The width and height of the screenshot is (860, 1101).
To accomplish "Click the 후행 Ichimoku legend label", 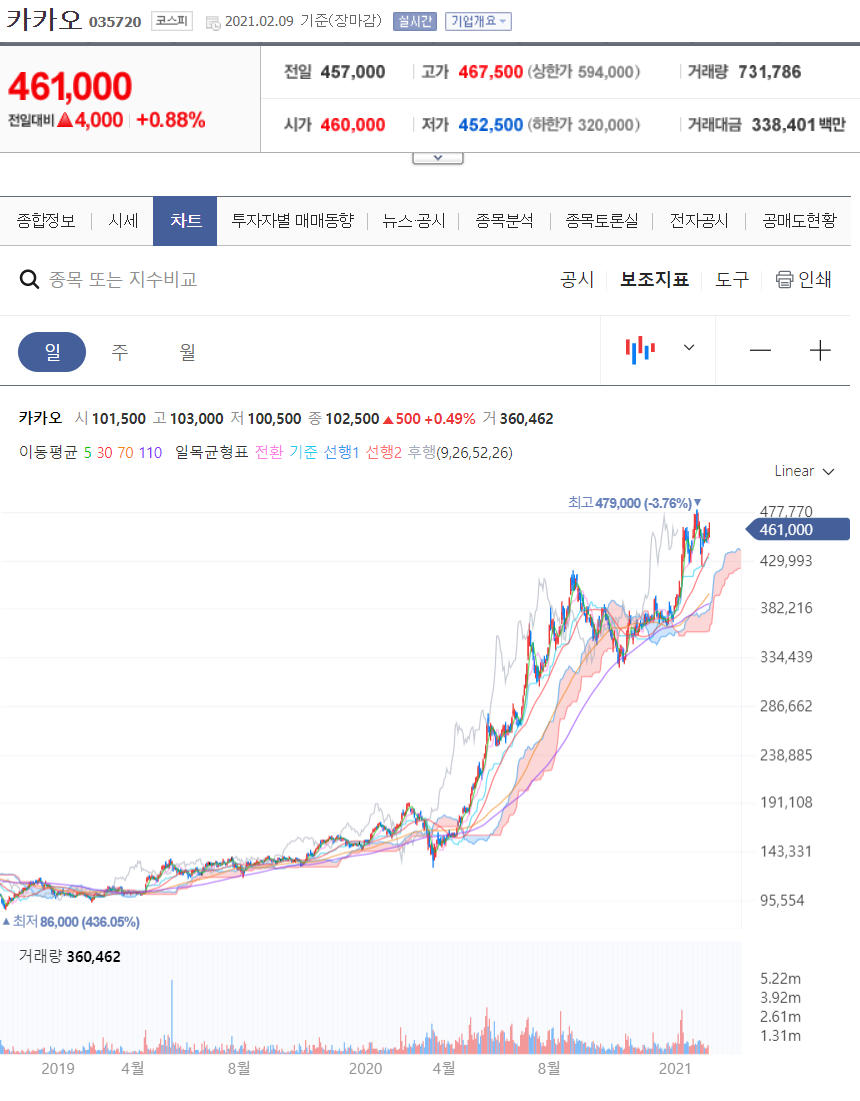I will (422, 452).
